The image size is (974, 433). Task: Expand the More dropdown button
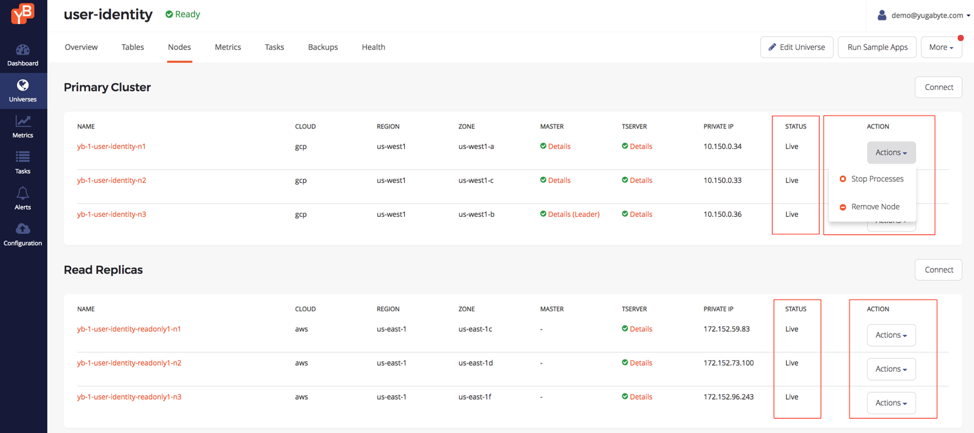coord(941,47)
